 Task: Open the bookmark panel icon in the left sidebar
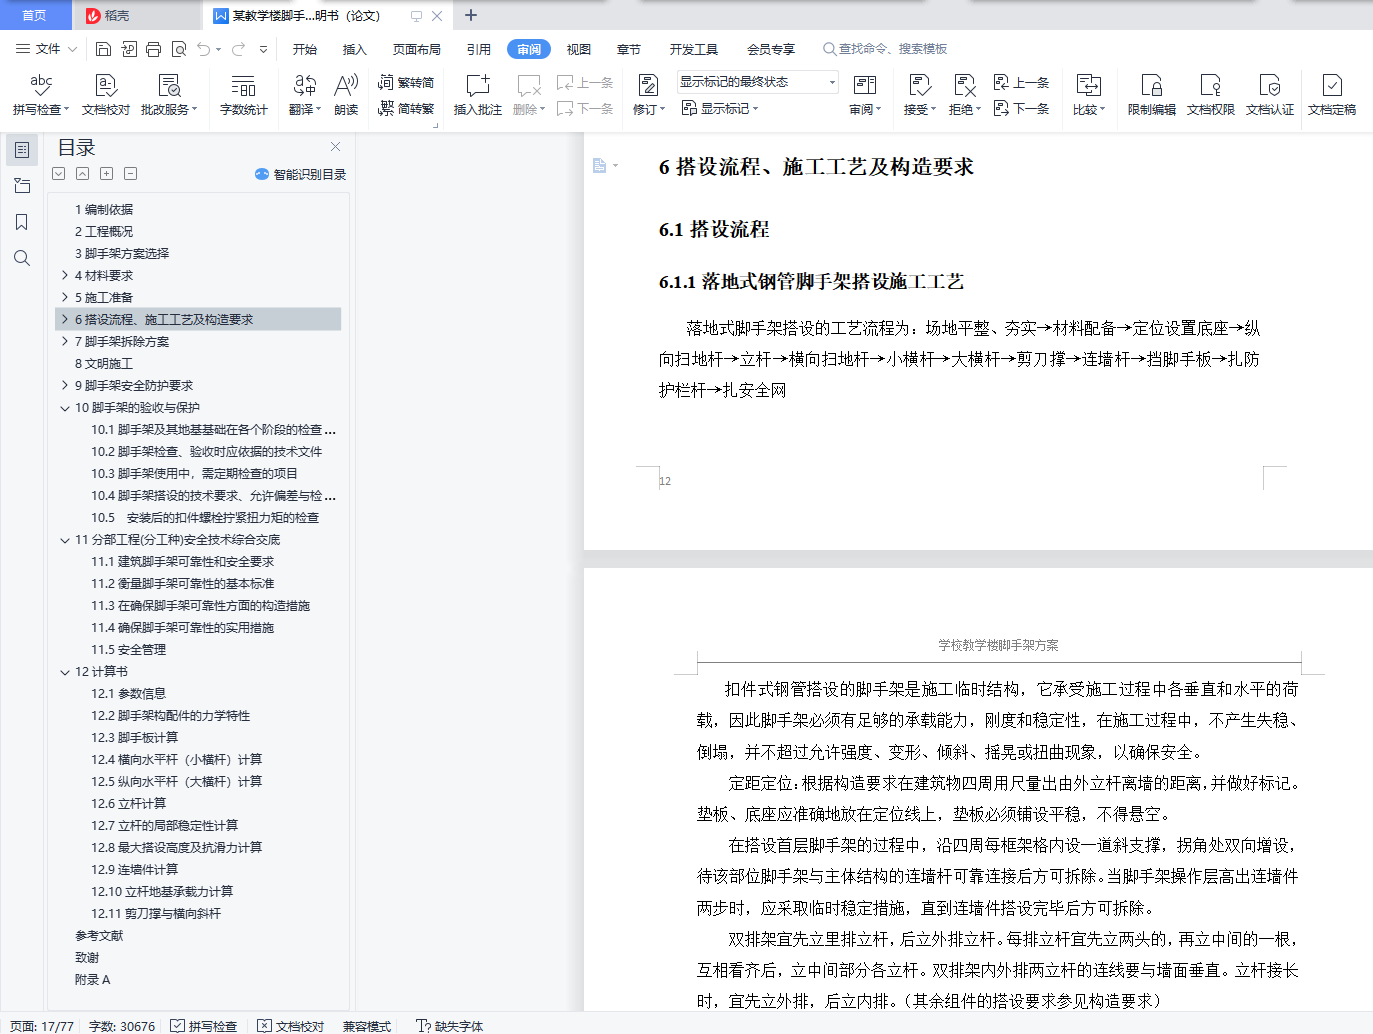22,222
